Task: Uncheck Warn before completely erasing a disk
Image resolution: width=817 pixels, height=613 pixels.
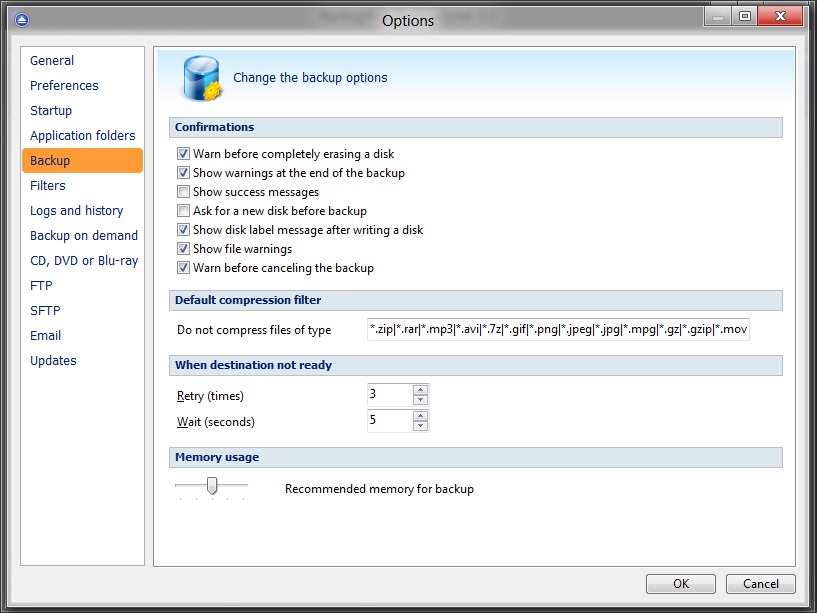Action: [183, 154]
